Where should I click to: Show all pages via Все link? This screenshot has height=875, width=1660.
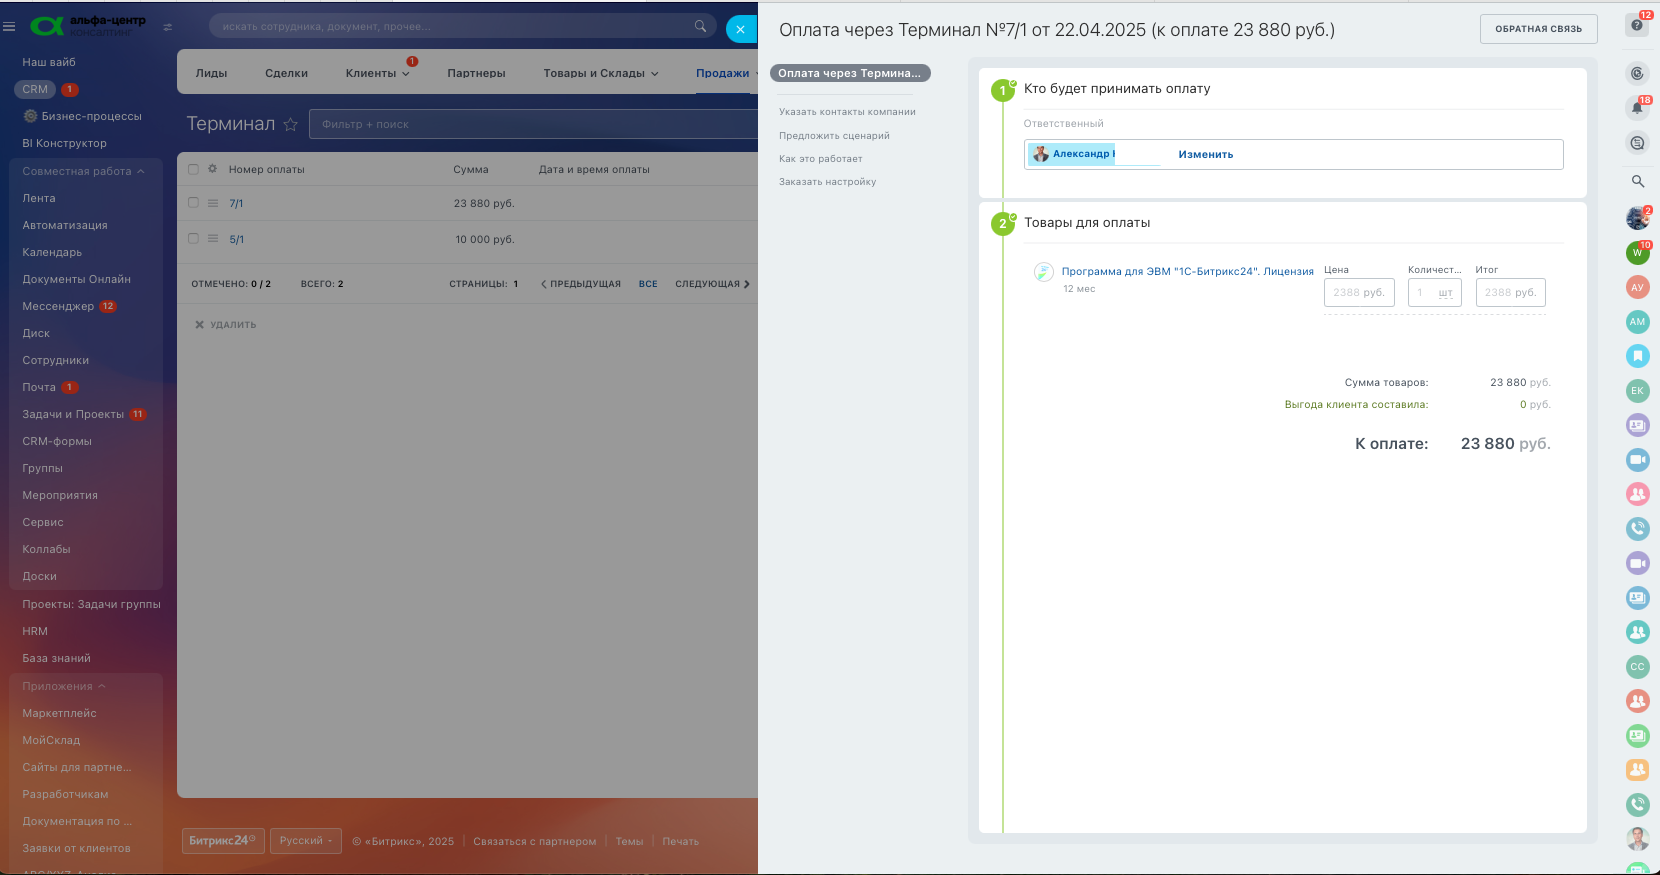coord(648,284)
